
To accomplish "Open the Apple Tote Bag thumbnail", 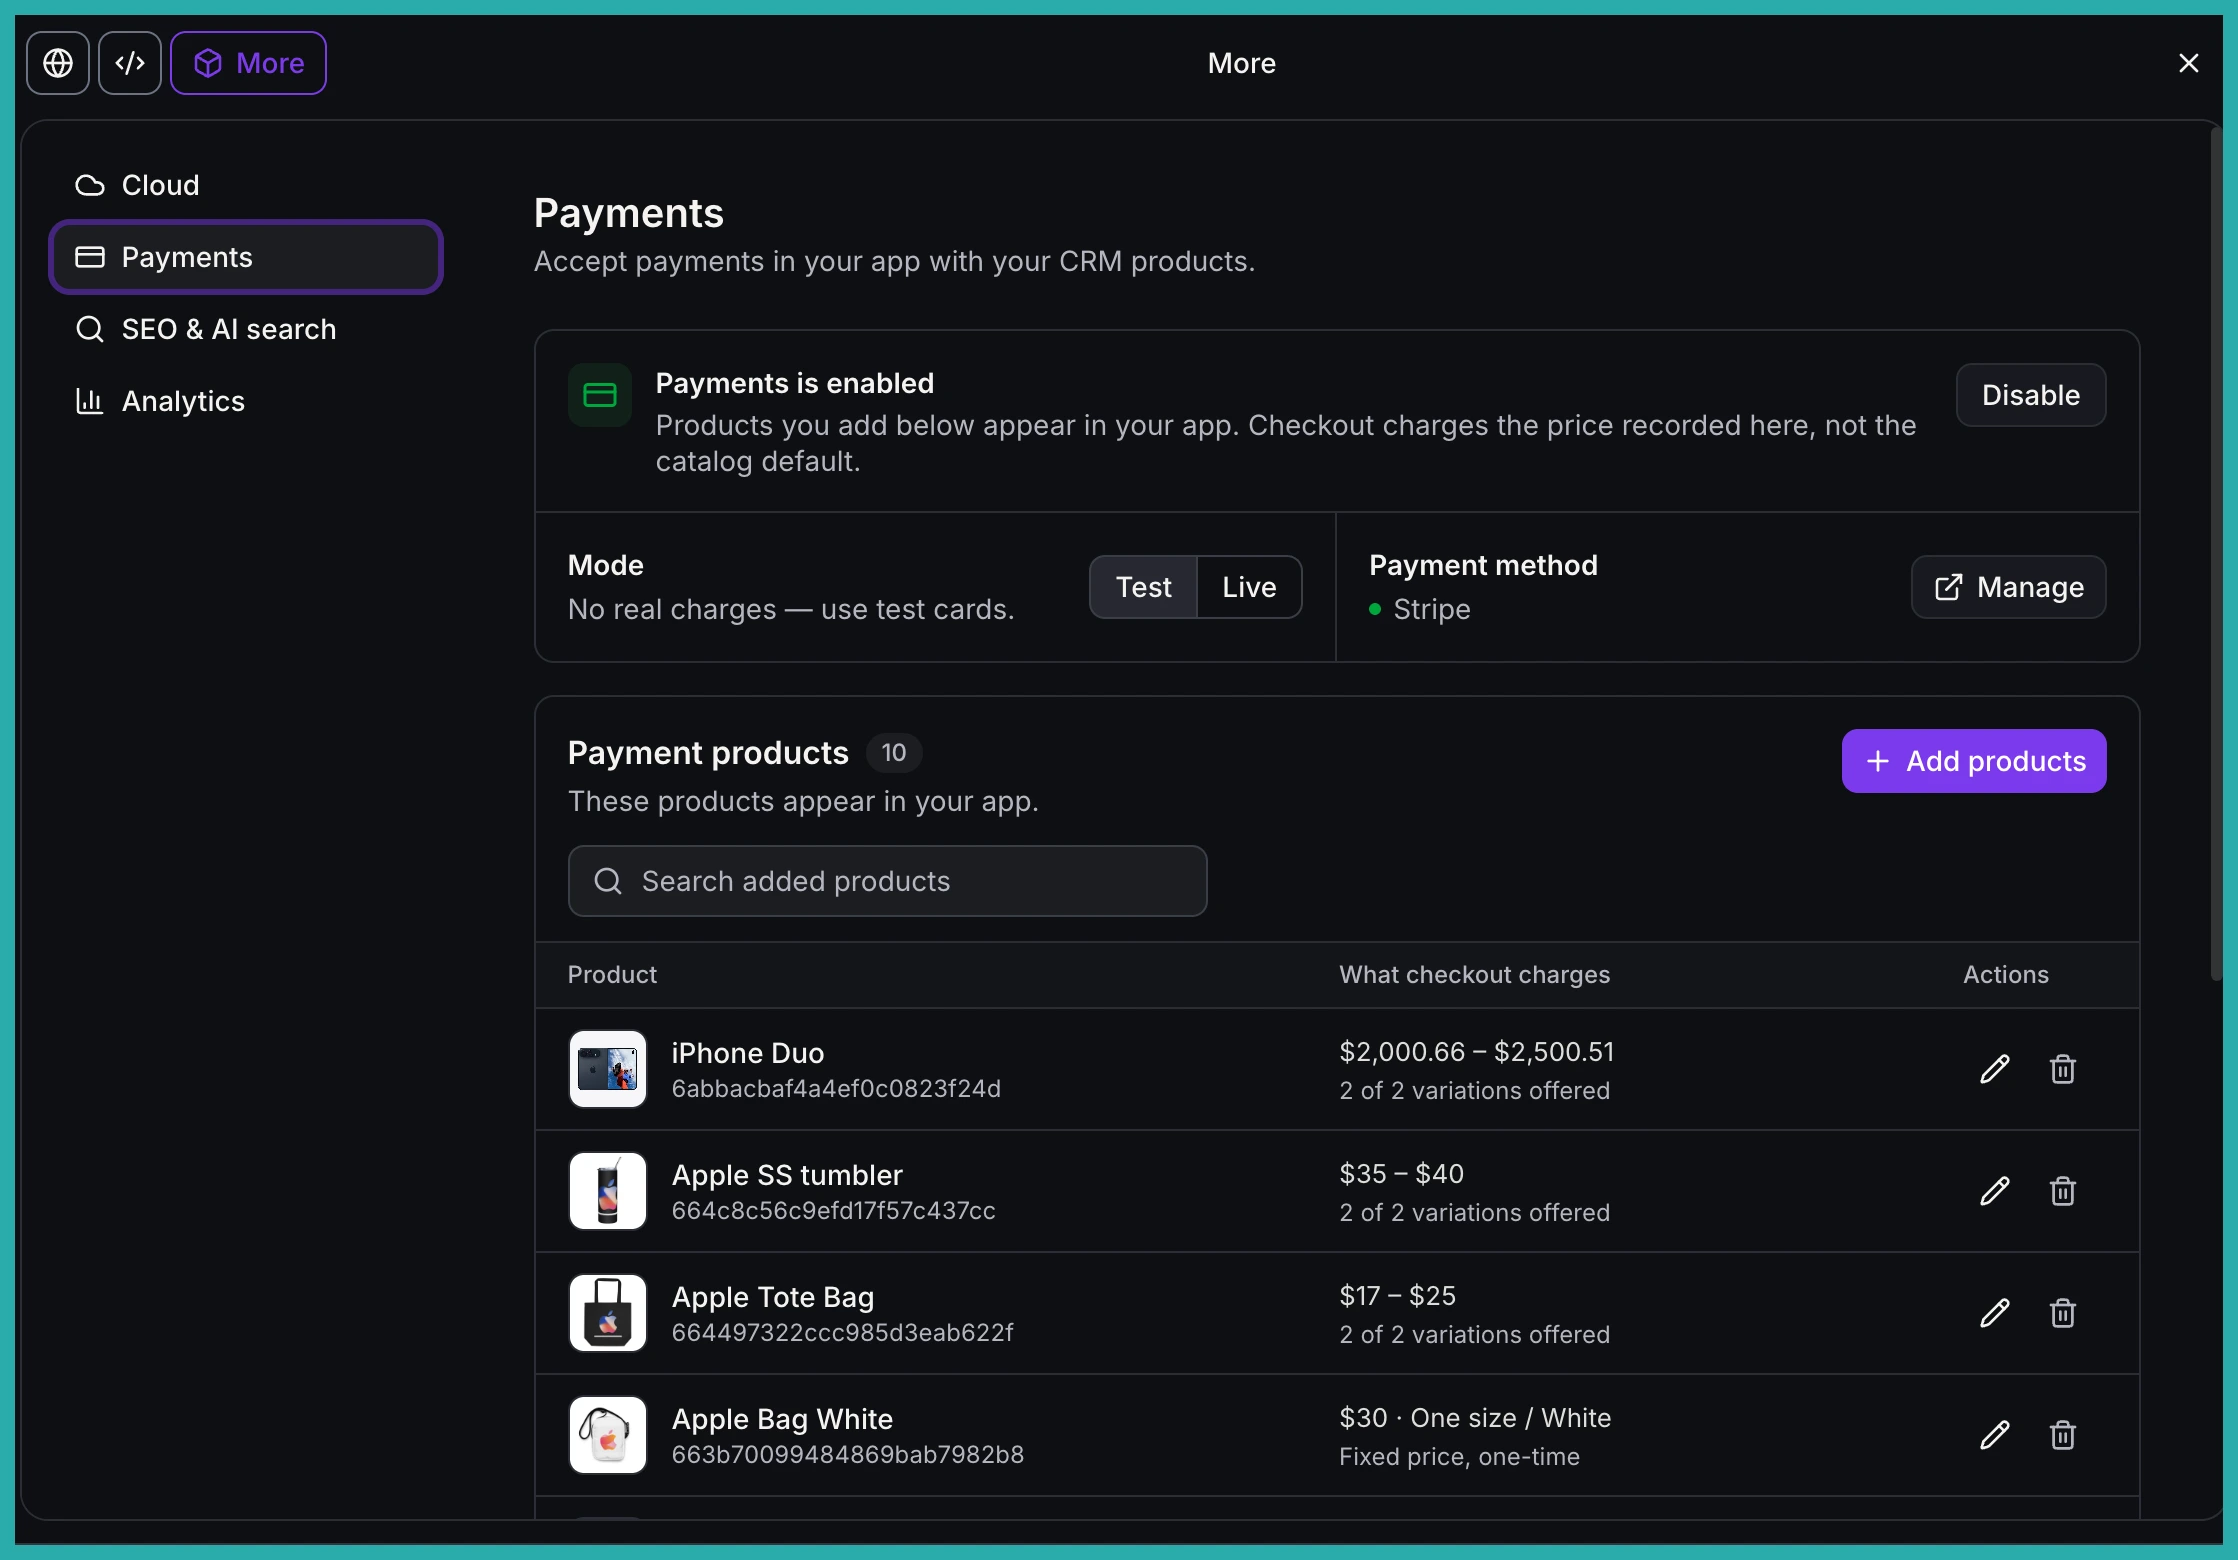I will pyautogui.click(x=608, y=1313).
